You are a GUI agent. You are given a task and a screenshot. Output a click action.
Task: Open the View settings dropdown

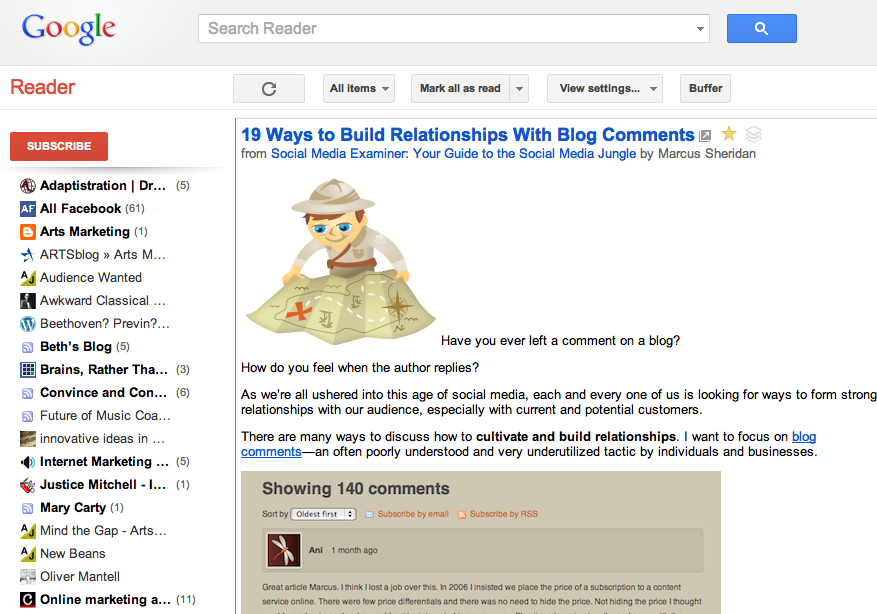tap(605, 88)
